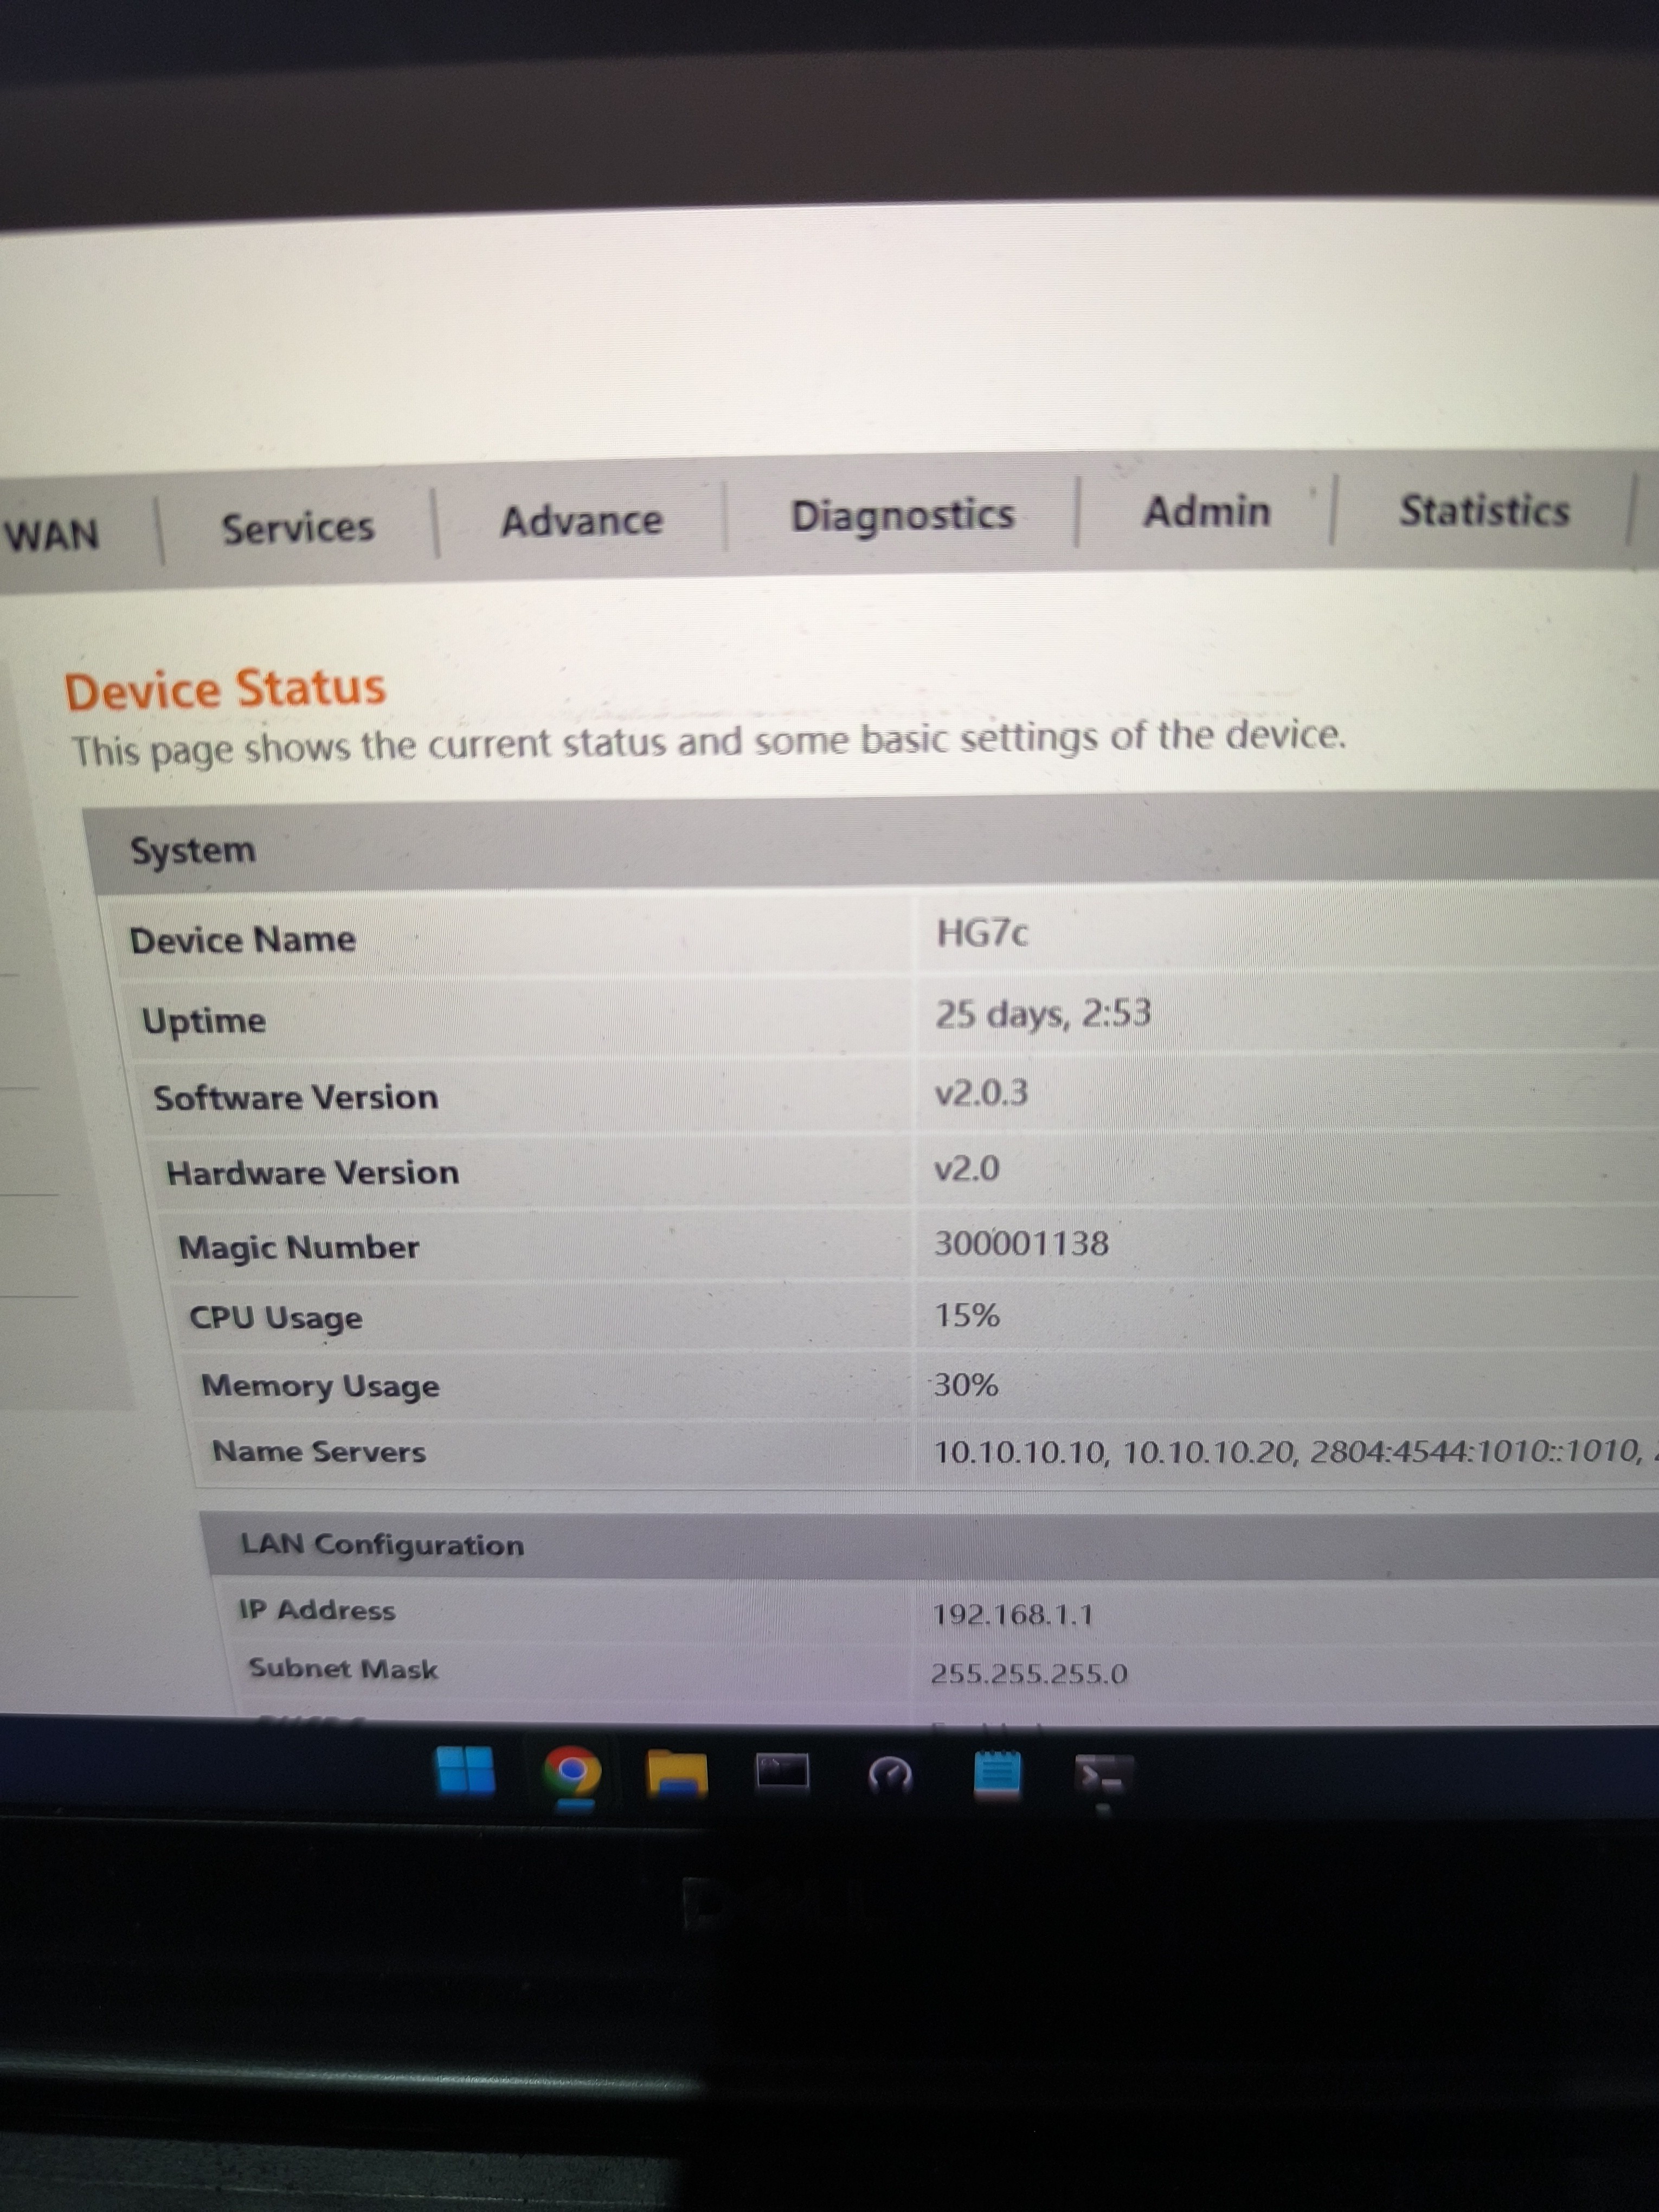Screen dimensions: 1659x2212
Task: Open the Statistics tab
Action: (x=1483, y=510)
